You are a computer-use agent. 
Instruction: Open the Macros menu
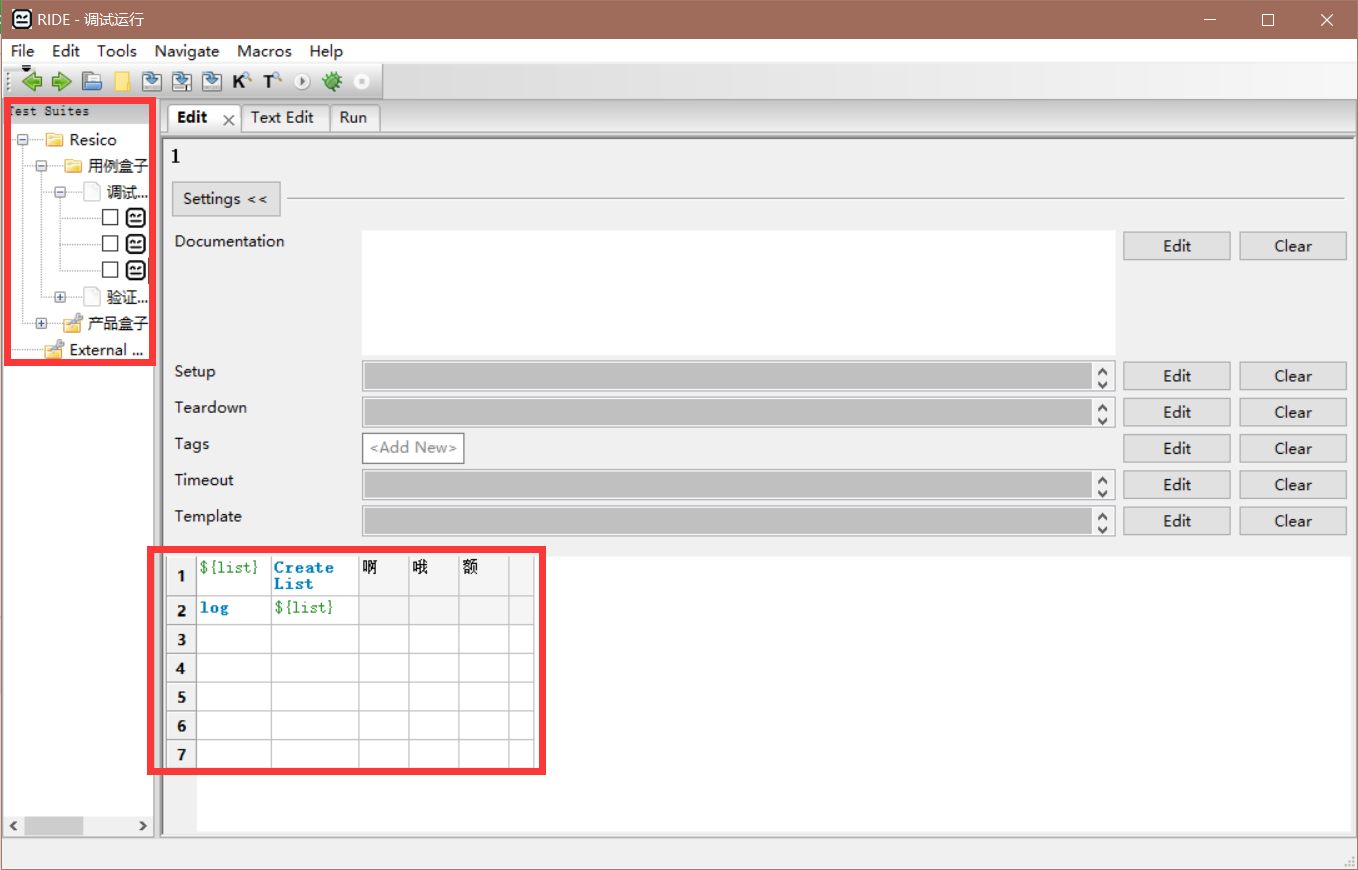[265, 51]
